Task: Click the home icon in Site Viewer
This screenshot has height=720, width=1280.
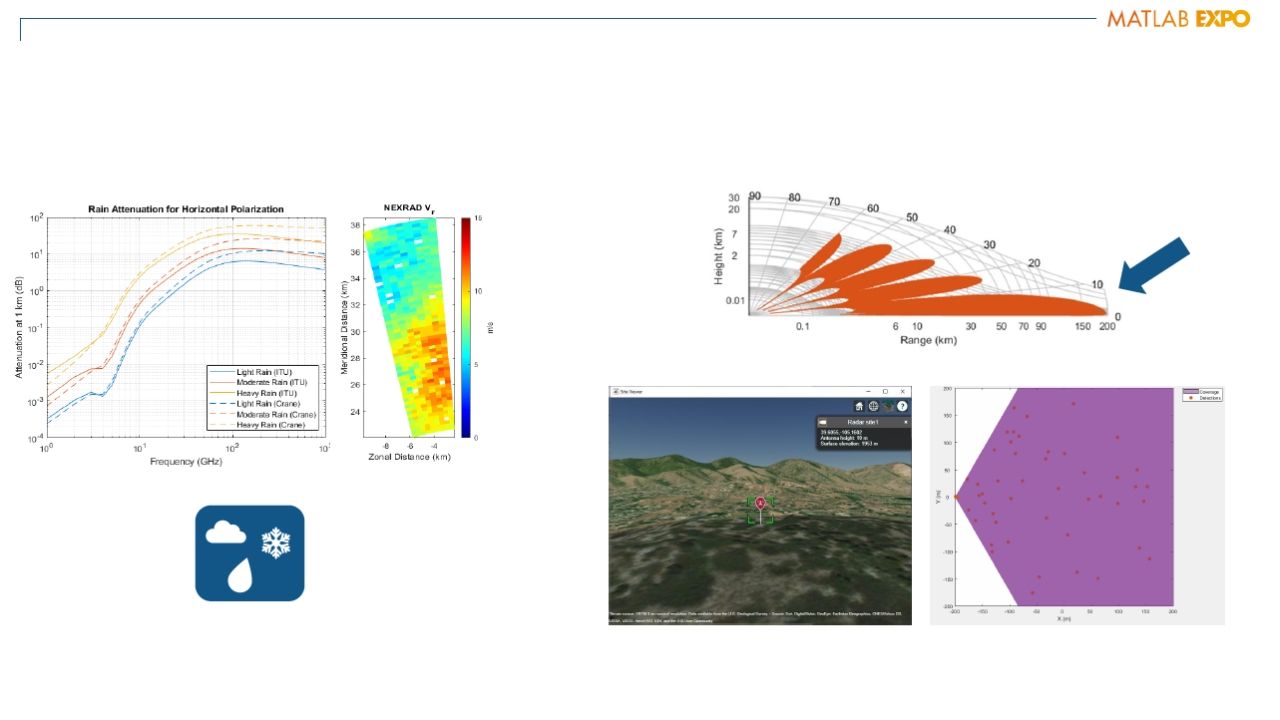Action: click(x=859, y=406)
